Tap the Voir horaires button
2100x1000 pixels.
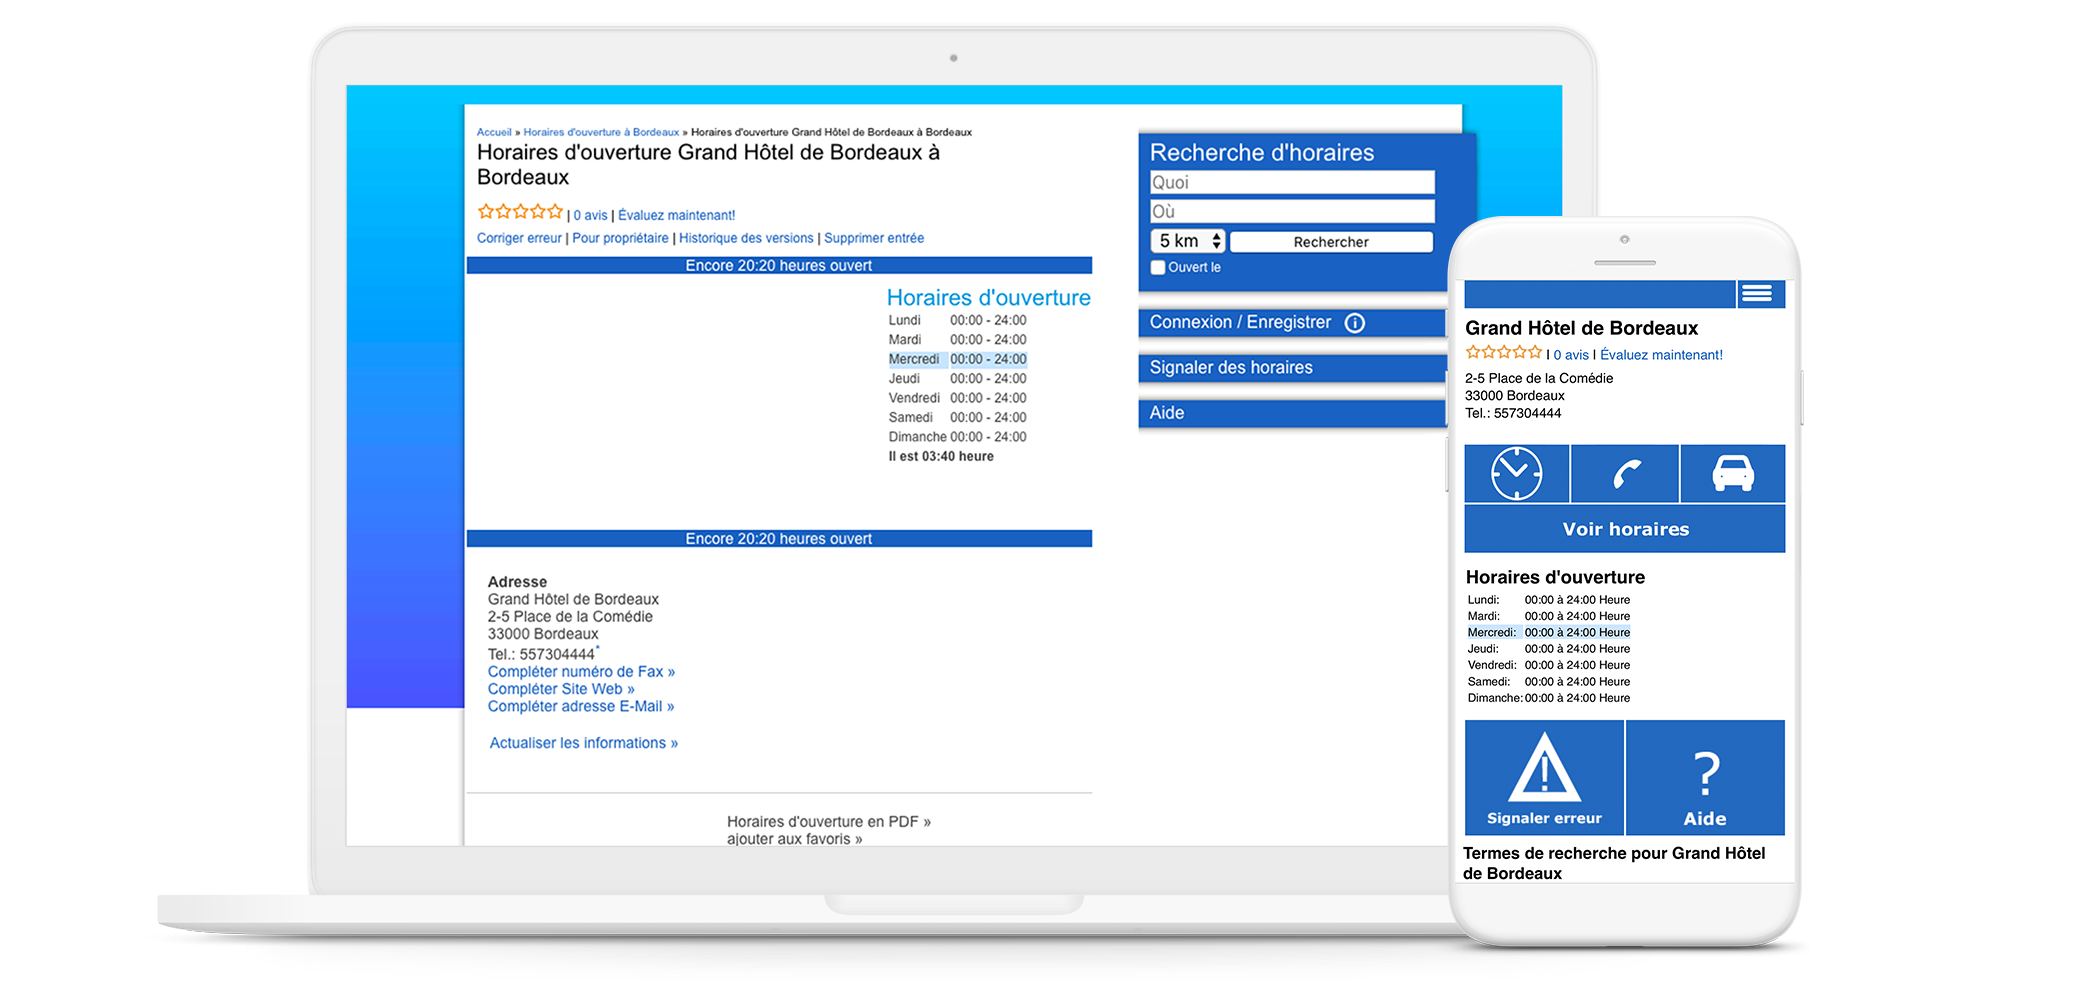point(1624,529)
